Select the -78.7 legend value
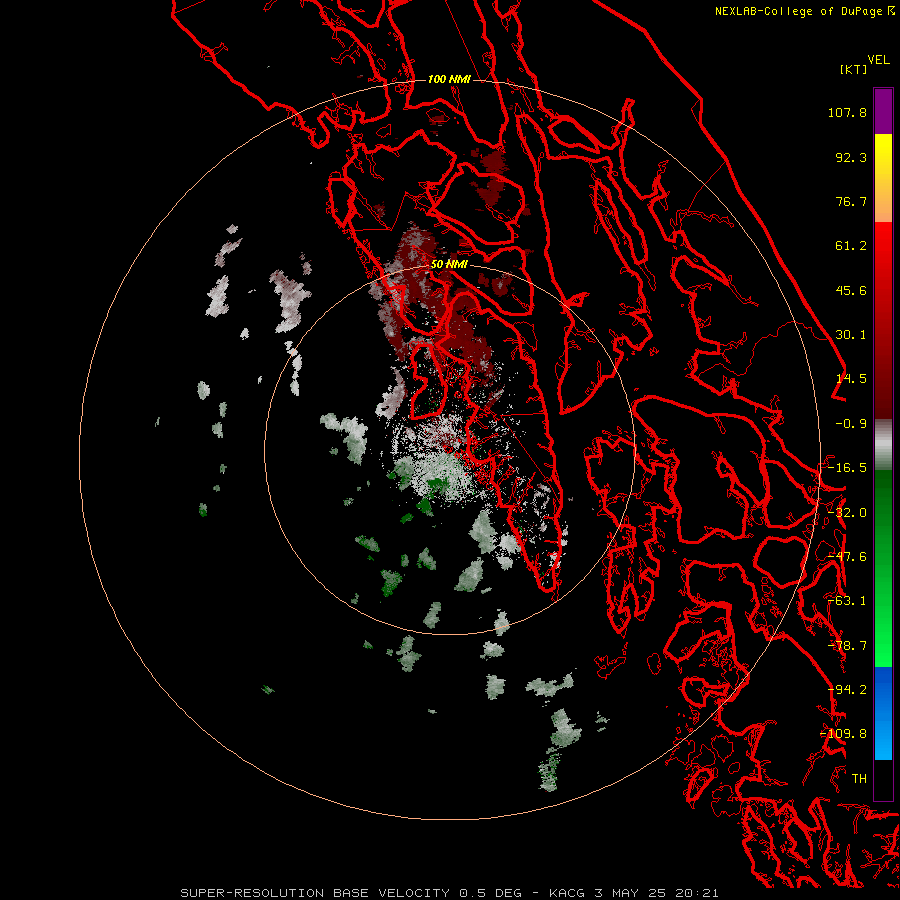 pyautogui.click(x=847, y=646)
